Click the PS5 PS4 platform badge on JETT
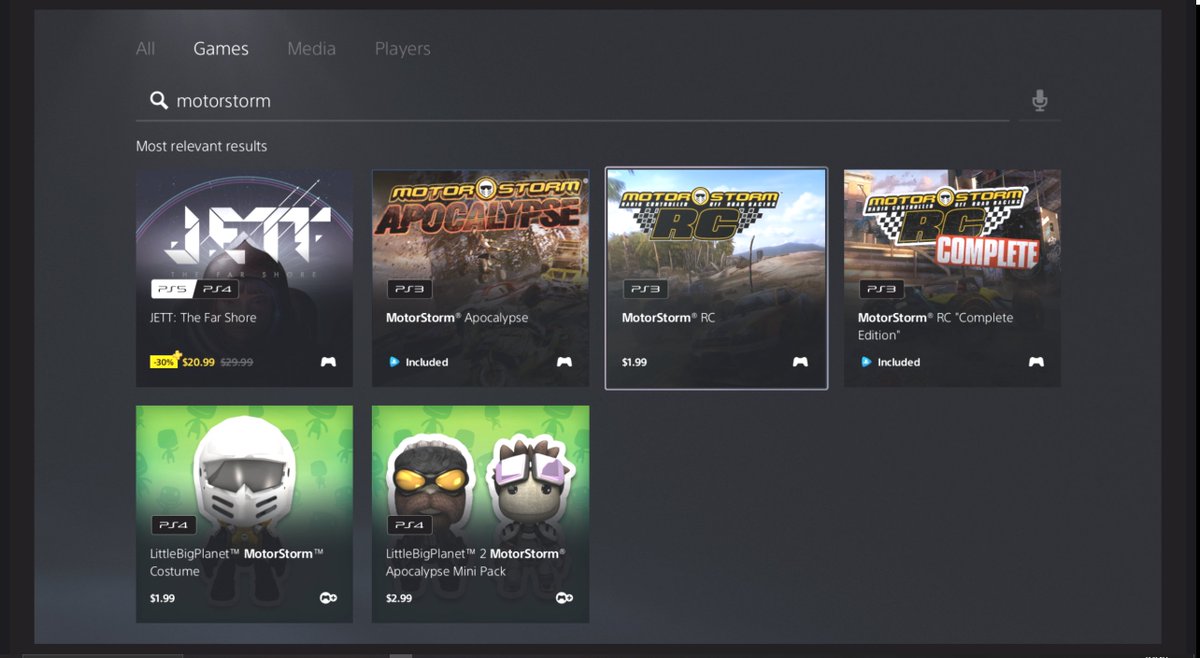This screenshot has height=658, width=1200. point(195,289)
